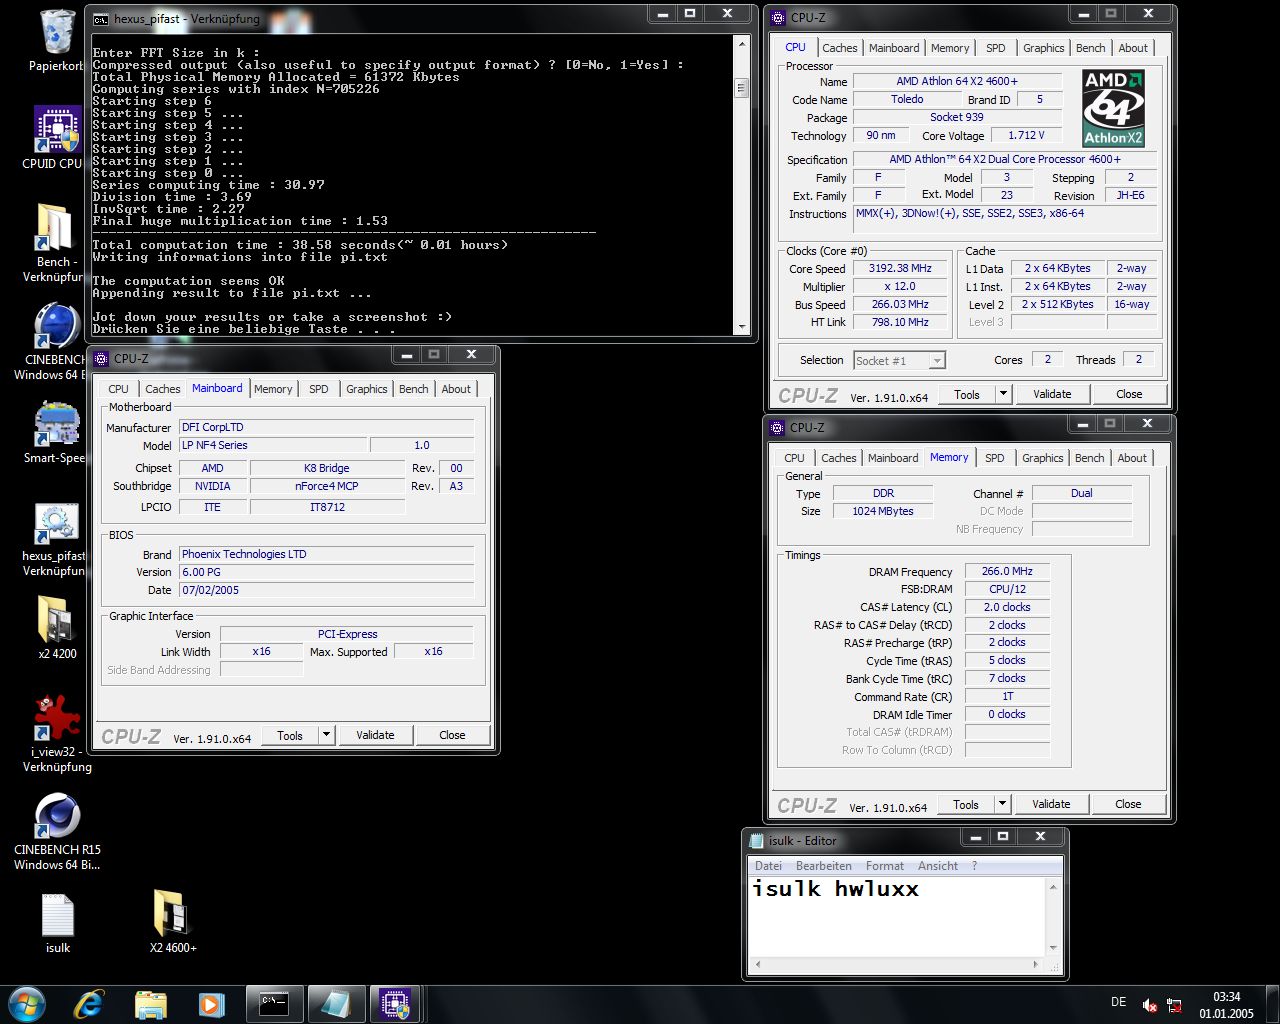Select About tab in Mainboard window
The width and height of the screenshot is (1280, 1024).
[x=456, y=389]
